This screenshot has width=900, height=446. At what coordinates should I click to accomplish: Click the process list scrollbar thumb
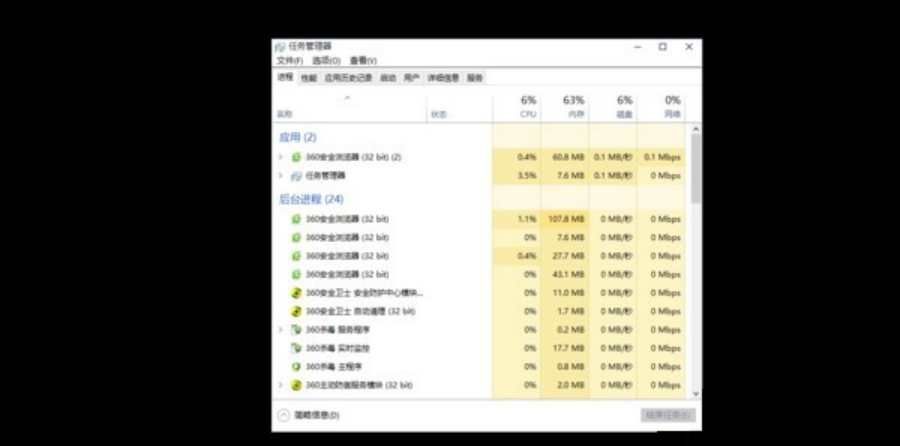(x=696, y=169)
